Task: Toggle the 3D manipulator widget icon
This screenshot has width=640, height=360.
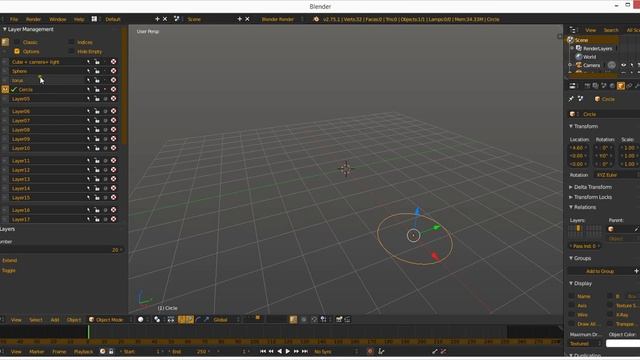Action: [x=182, y=320]
